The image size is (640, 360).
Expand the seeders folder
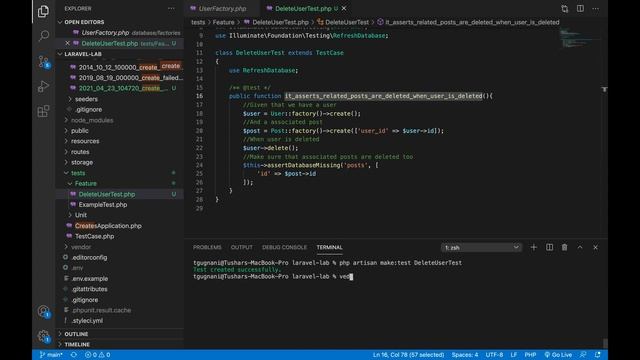(x=86, y=99)
